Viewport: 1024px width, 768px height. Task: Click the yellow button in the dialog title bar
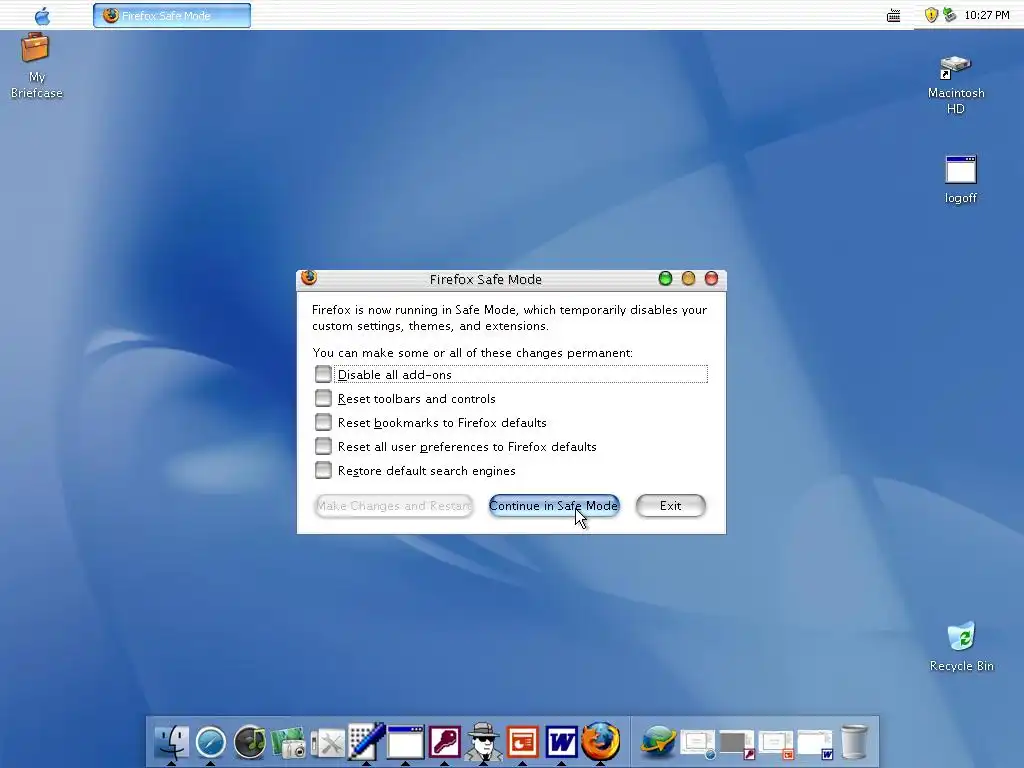coord(688,279)
